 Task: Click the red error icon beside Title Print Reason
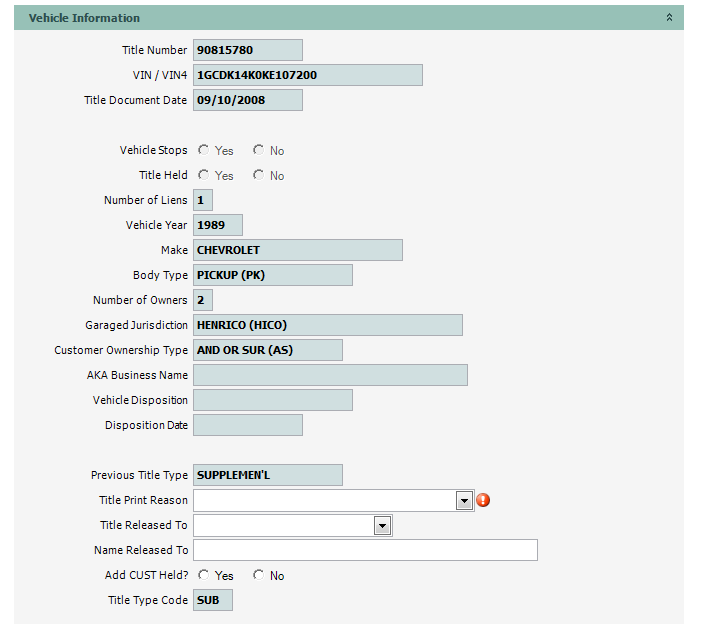pos(483,500)
